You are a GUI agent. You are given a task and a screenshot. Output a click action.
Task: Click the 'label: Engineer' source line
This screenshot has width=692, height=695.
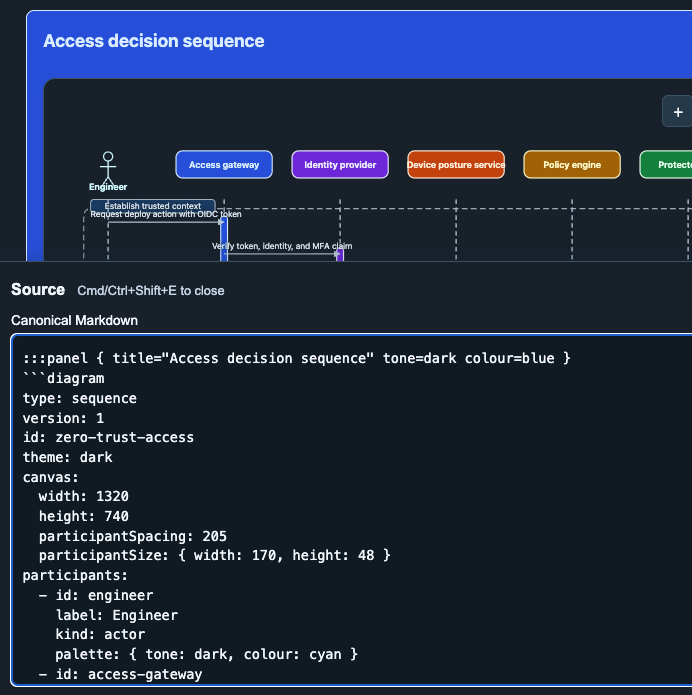(x=117, y=615)
